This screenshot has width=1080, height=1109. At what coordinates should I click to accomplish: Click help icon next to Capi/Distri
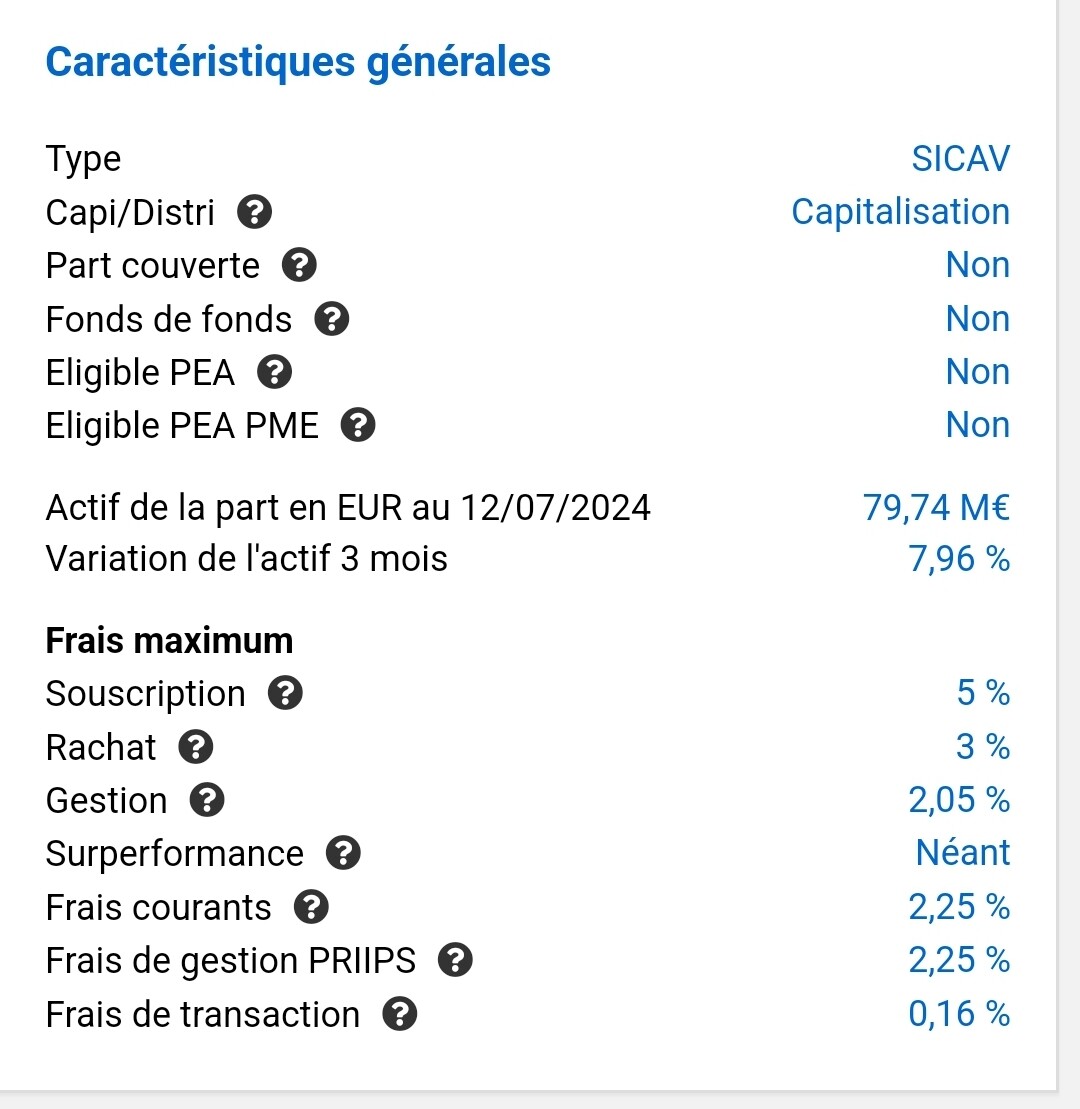click(x=255, y=212)
